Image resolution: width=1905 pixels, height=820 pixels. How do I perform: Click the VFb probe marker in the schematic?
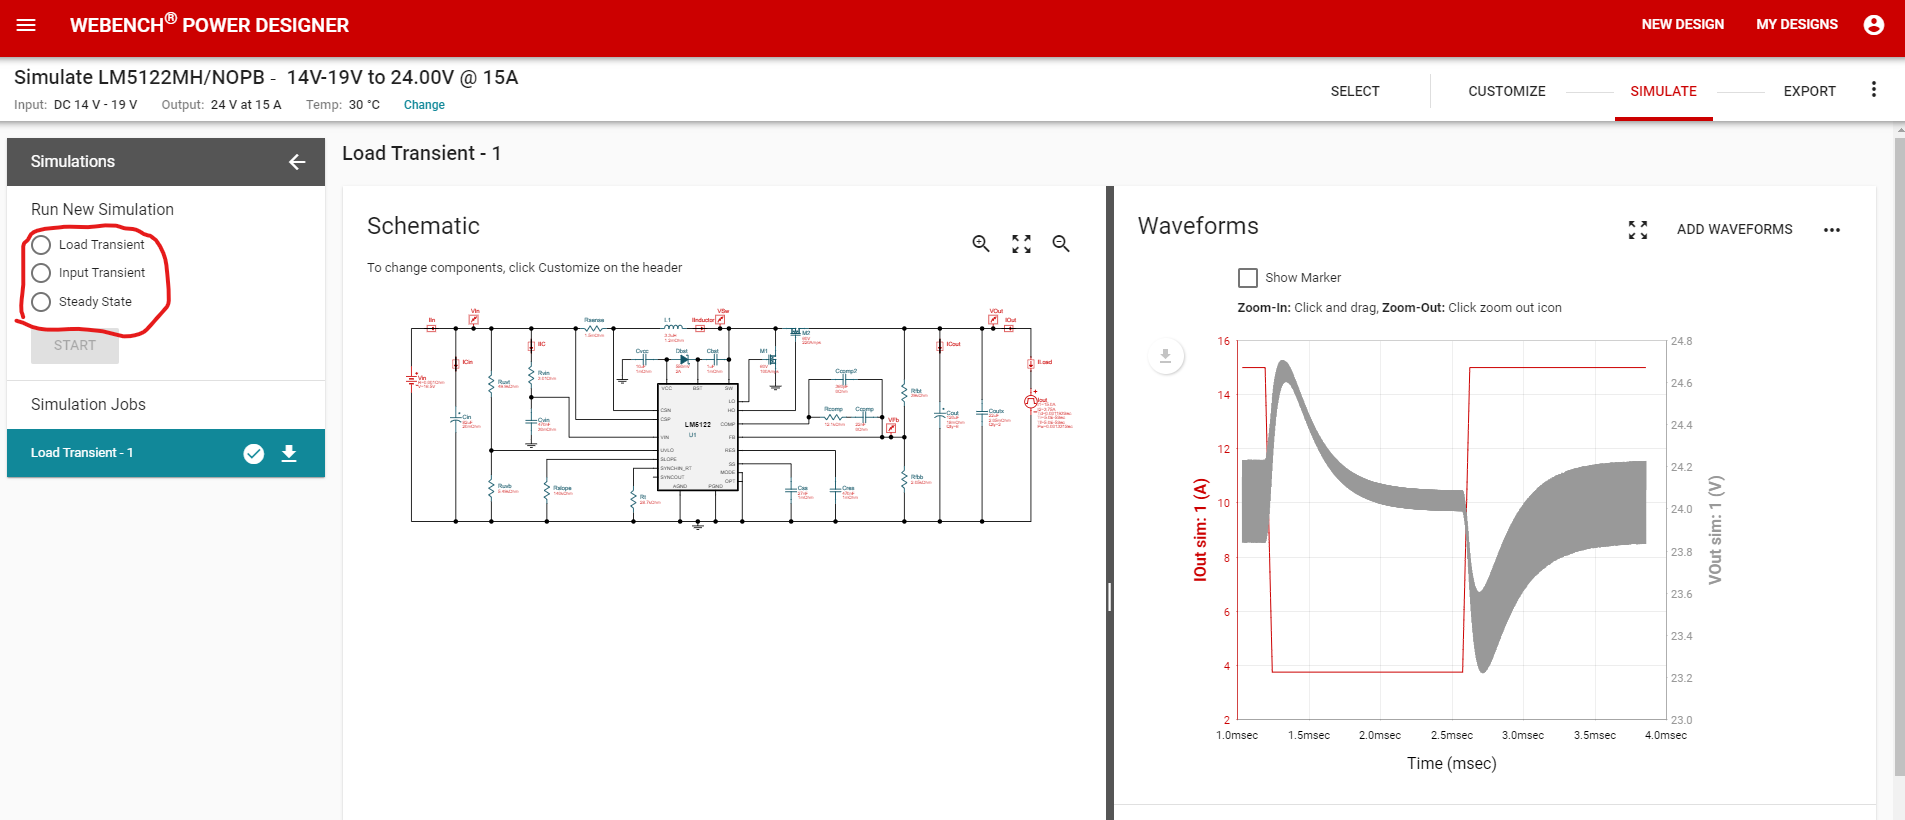click(891, 428)
